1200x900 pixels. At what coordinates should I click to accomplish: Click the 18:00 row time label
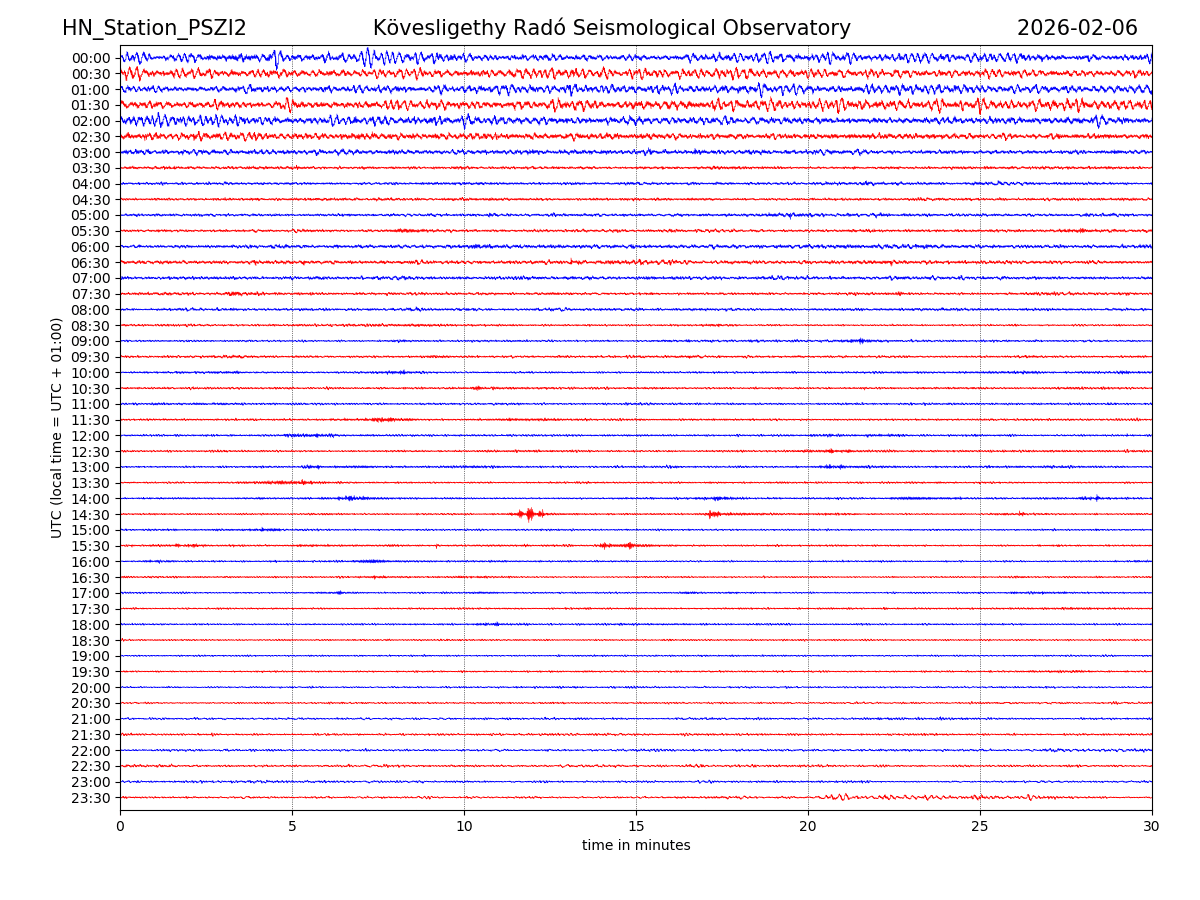pos(91,625)
